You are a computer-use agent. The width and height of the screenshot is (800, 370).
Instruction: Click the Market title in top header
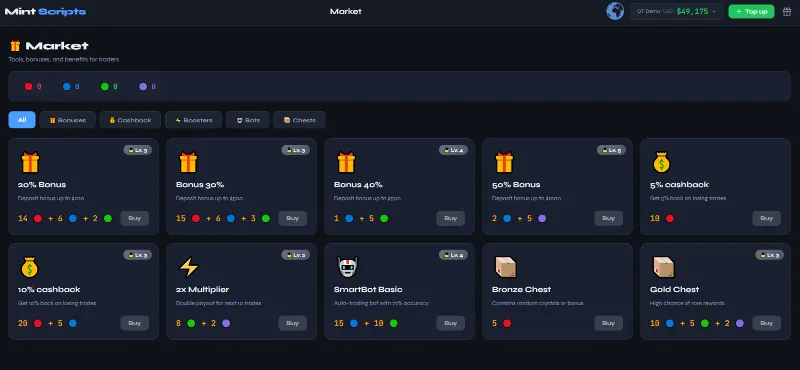346,11
